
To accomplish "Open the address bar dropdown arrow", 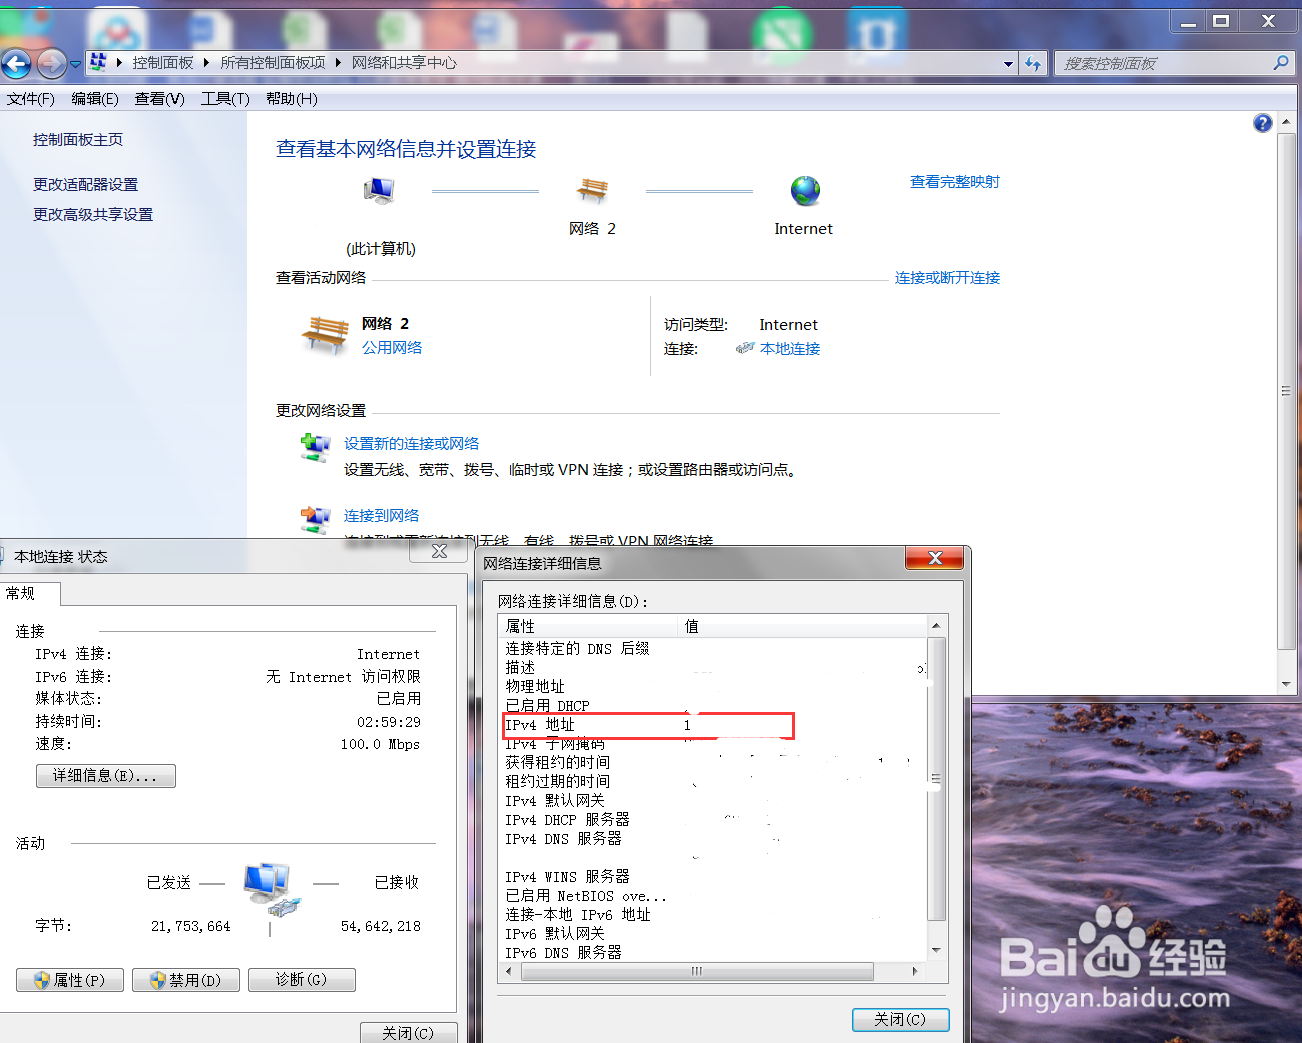I will tap(1008, 63).
